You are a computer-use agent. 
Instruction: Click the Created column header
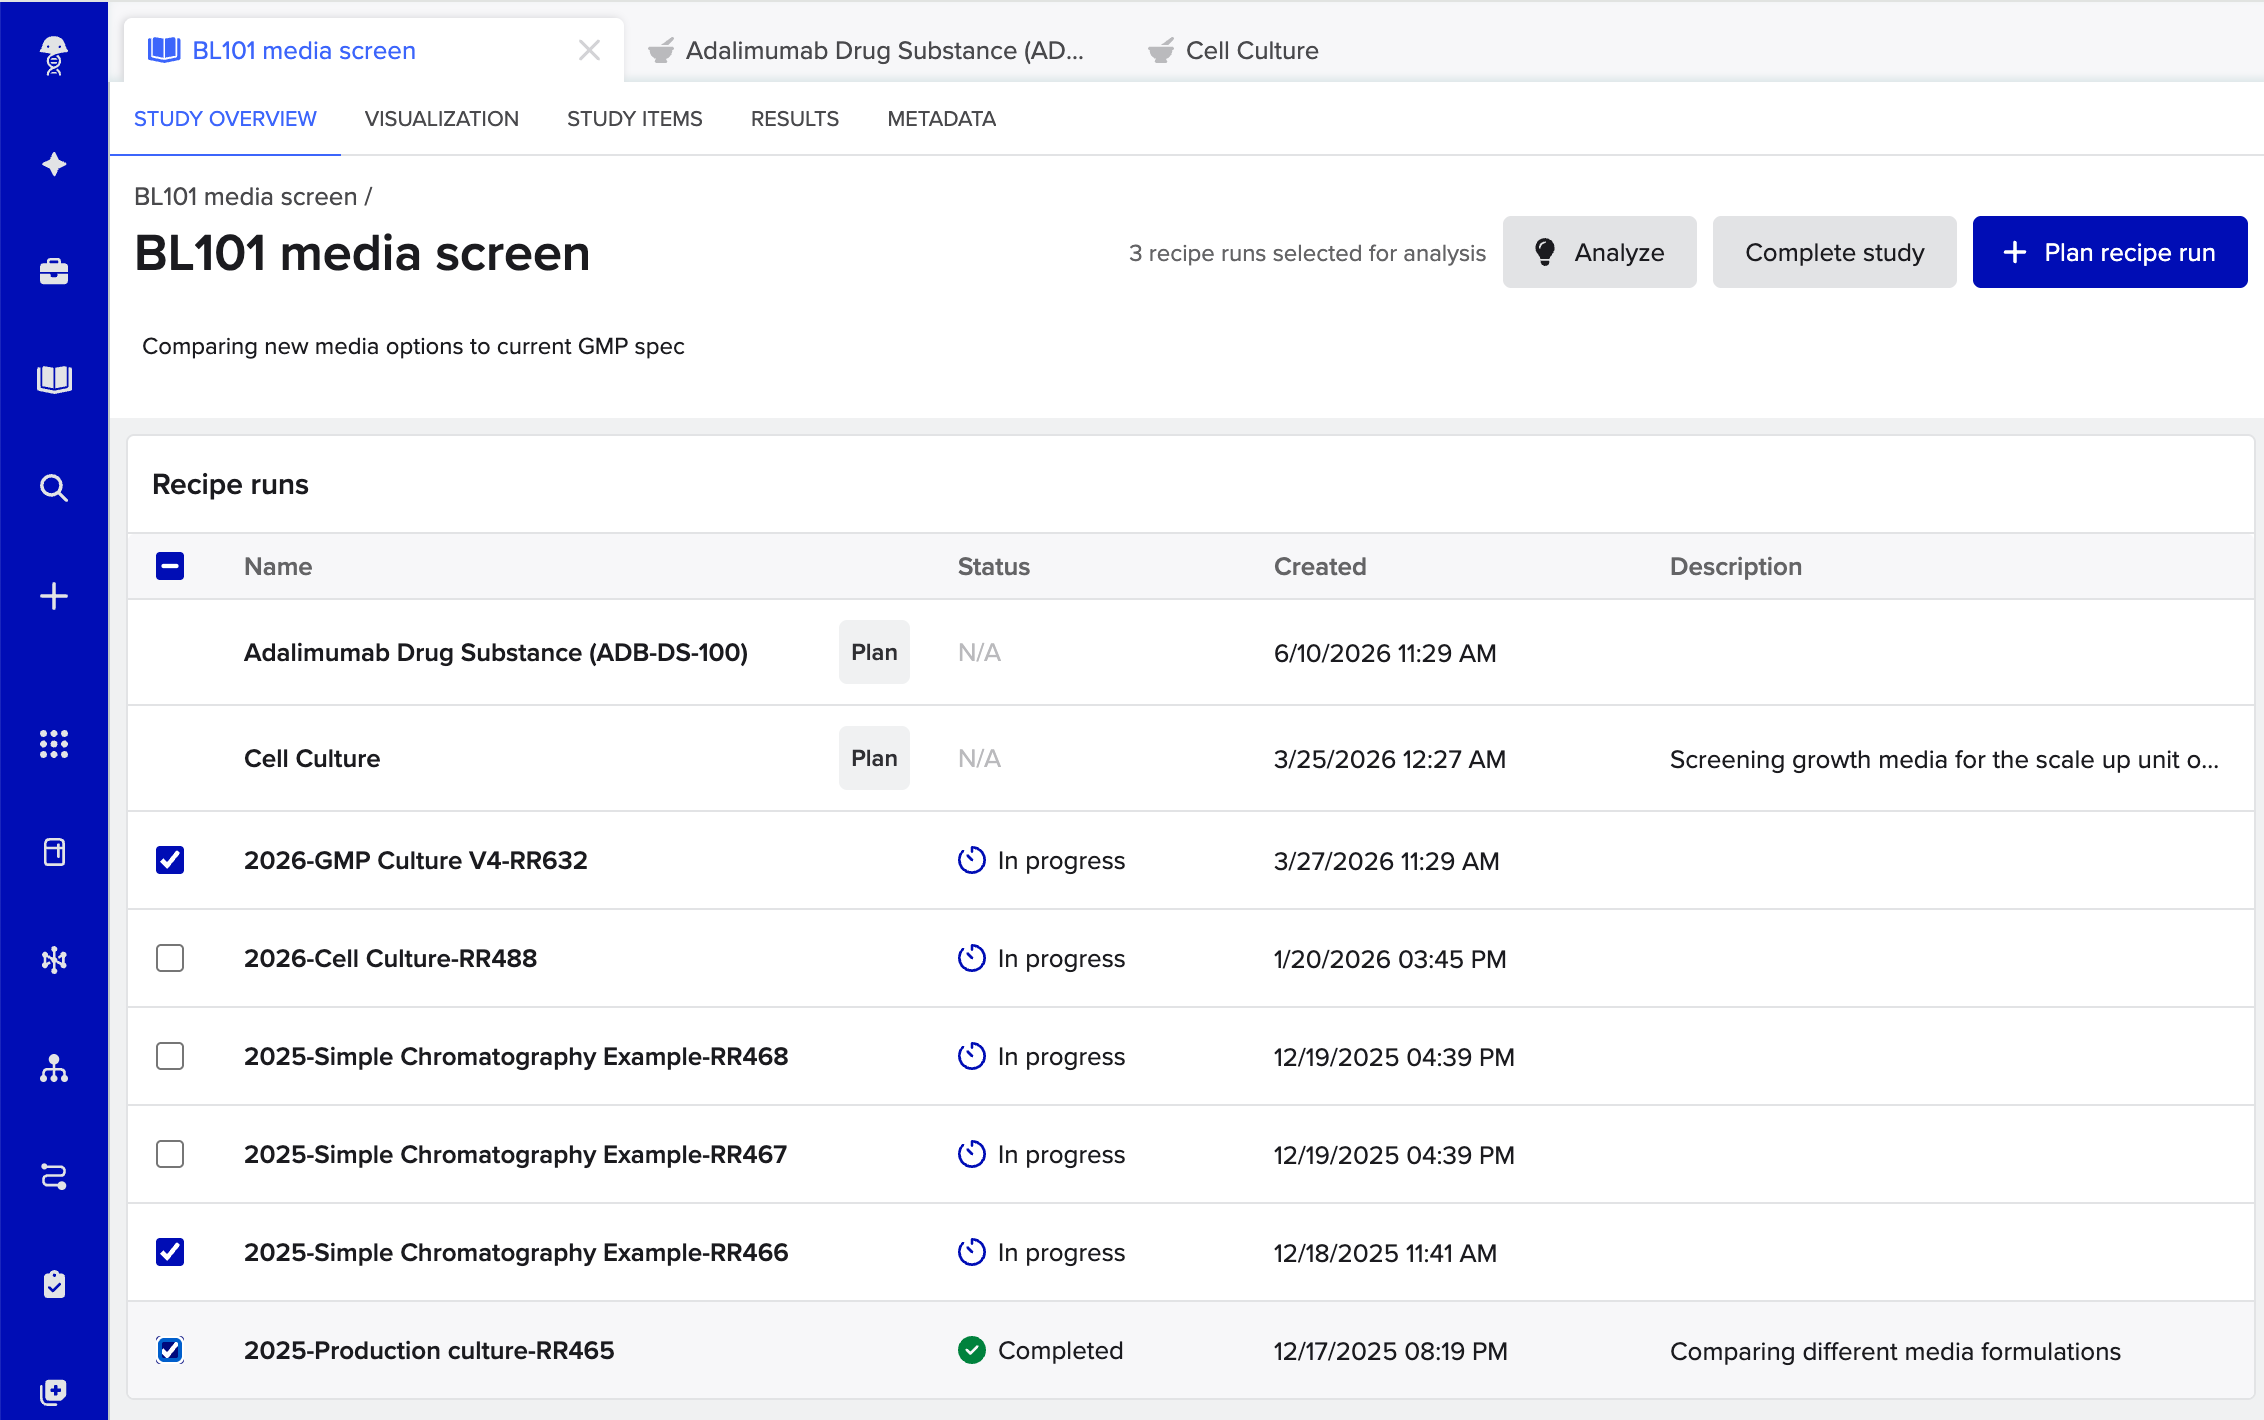[x=1320, y=566]
